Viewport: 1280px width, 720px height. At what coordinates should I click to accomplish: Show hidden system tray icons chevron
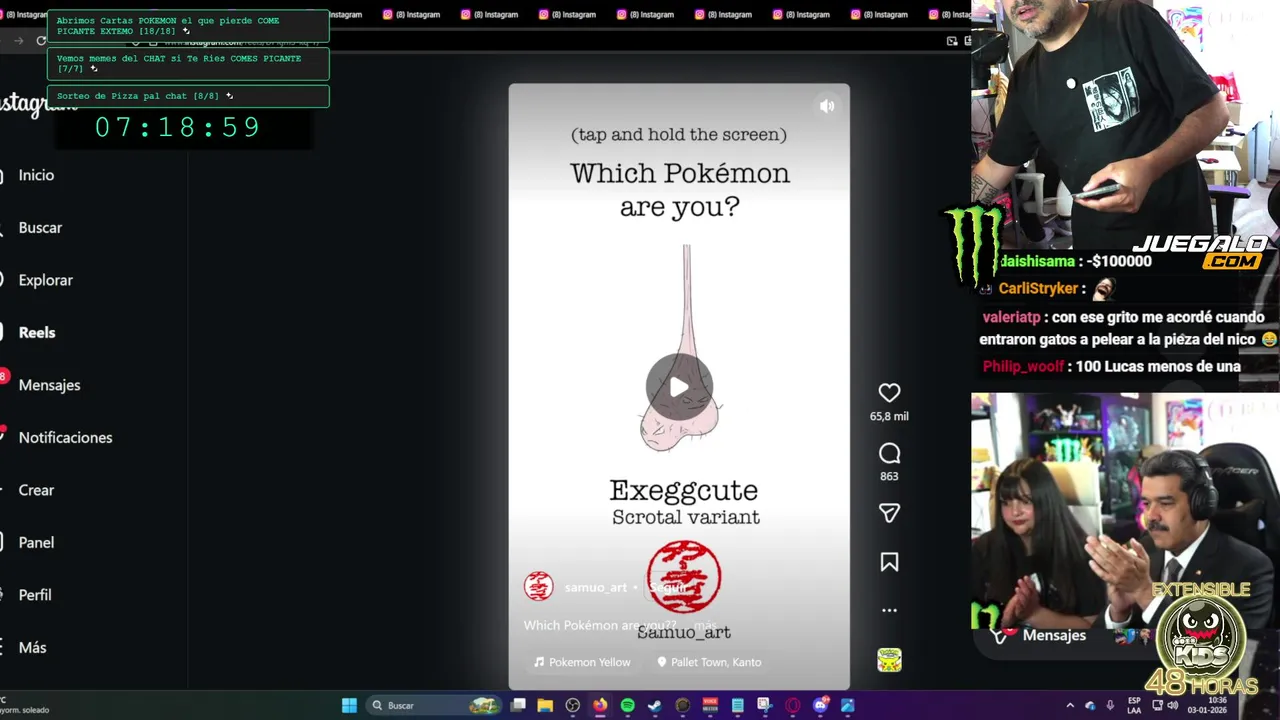click(1070, 705)
